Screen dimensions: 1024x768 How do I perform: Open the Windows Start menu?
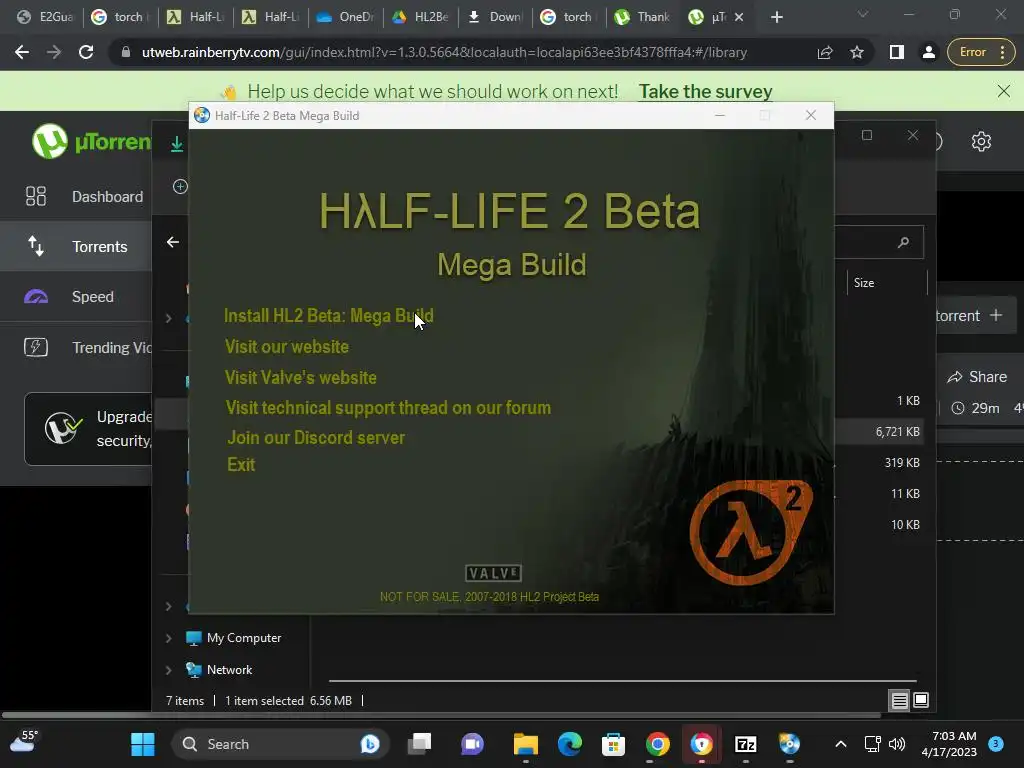pos(142,744)
